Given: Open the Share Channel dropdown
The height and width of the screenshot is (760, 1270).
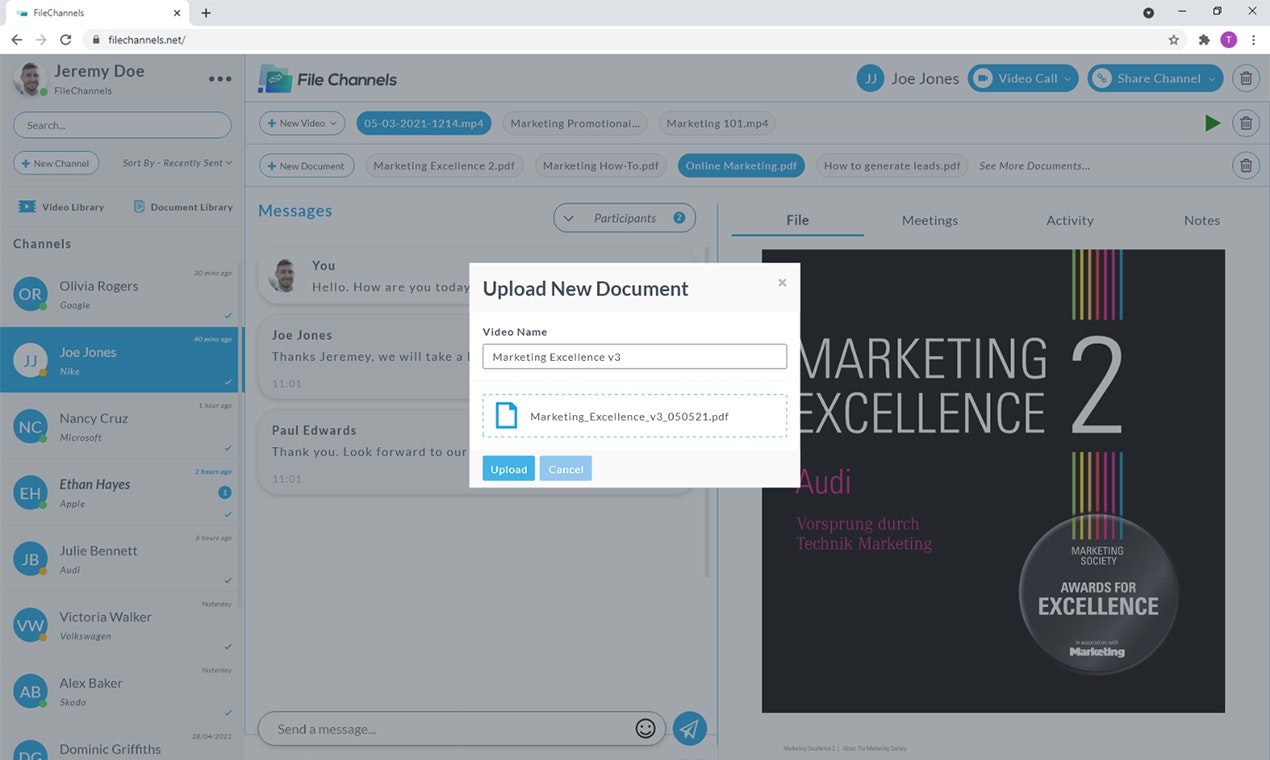Looking at the screenshot, I should coord(1156,78).
